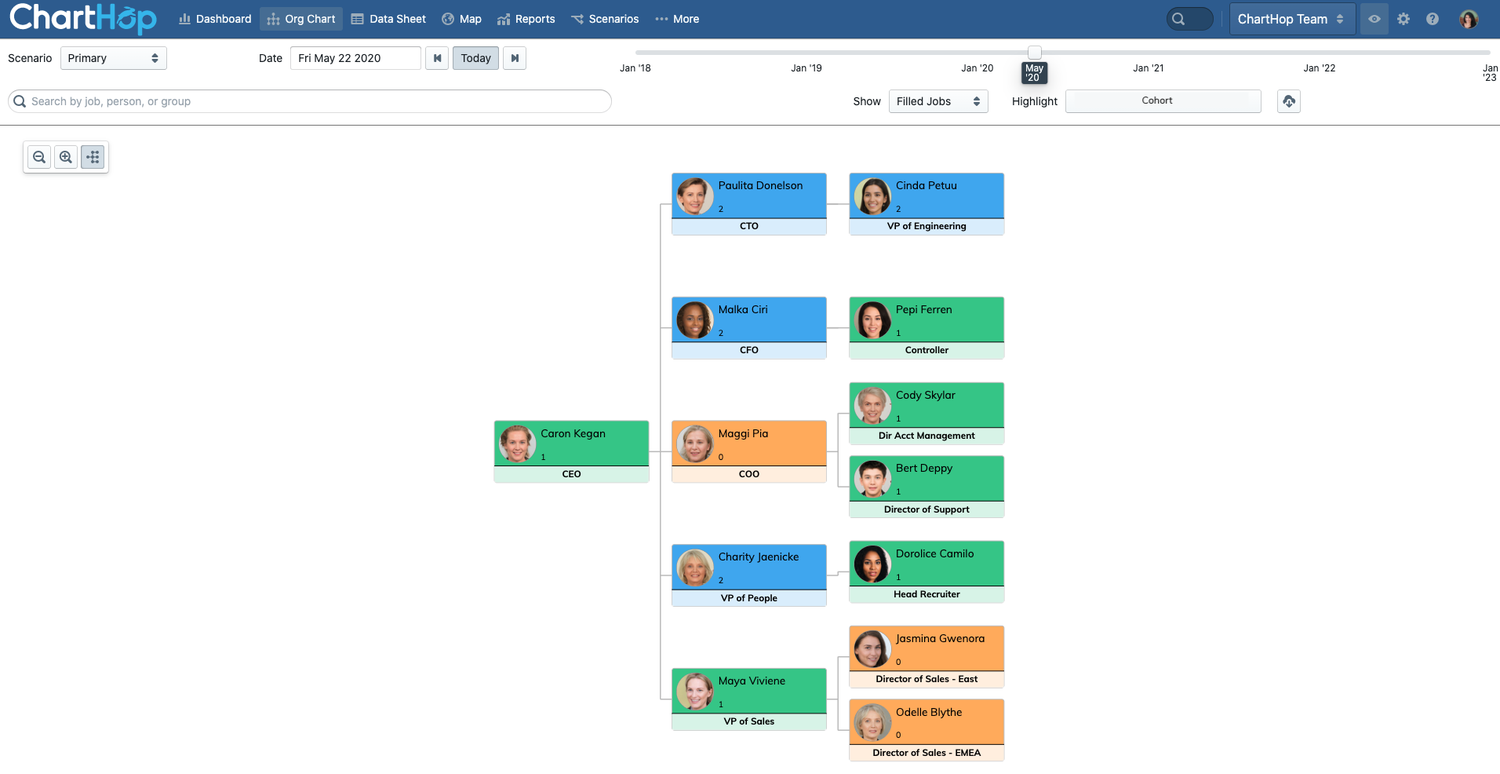Toggle the eye visibility options icon
The height and width of the screenshot is (774, 1500).
pos(1373,18)
